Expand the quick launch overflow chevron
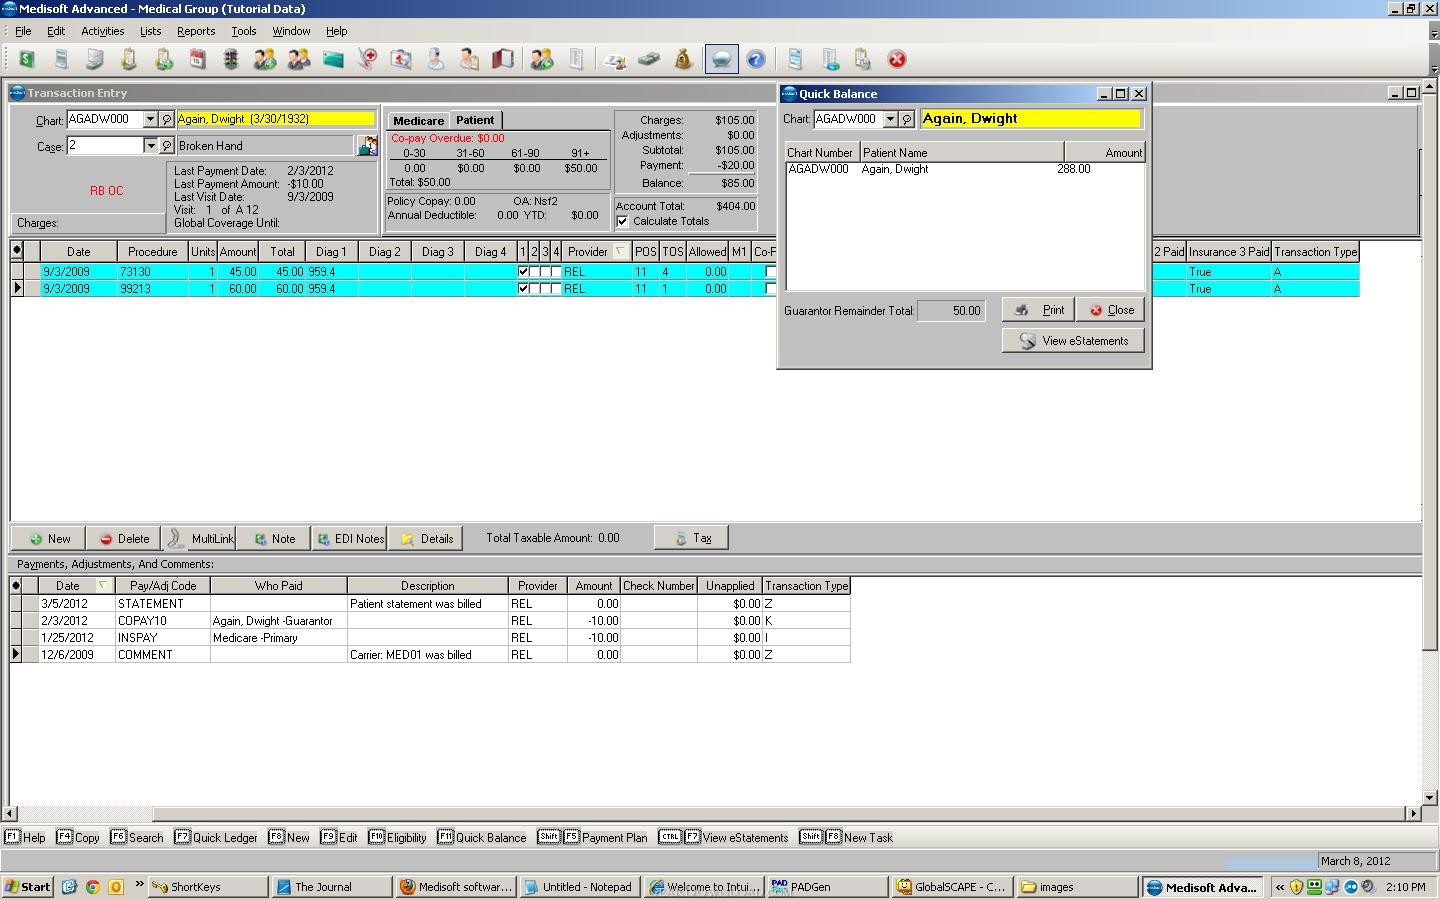Screen dimensions: 1440x900 click(139, 885)
